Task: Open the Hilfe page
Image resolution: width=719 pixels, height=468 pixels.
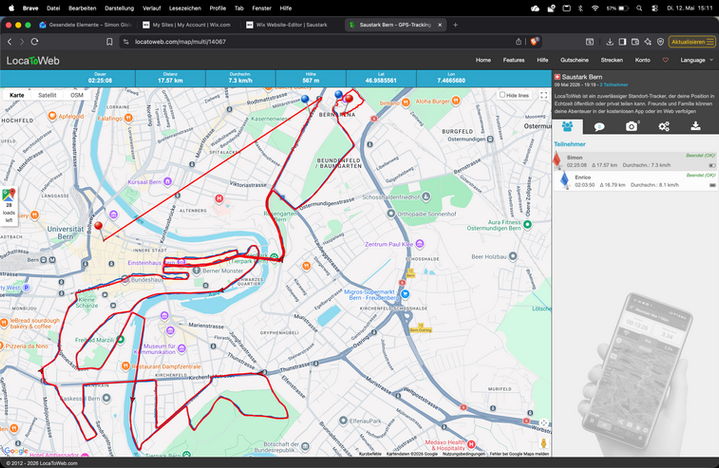Action: pos(542,60)
